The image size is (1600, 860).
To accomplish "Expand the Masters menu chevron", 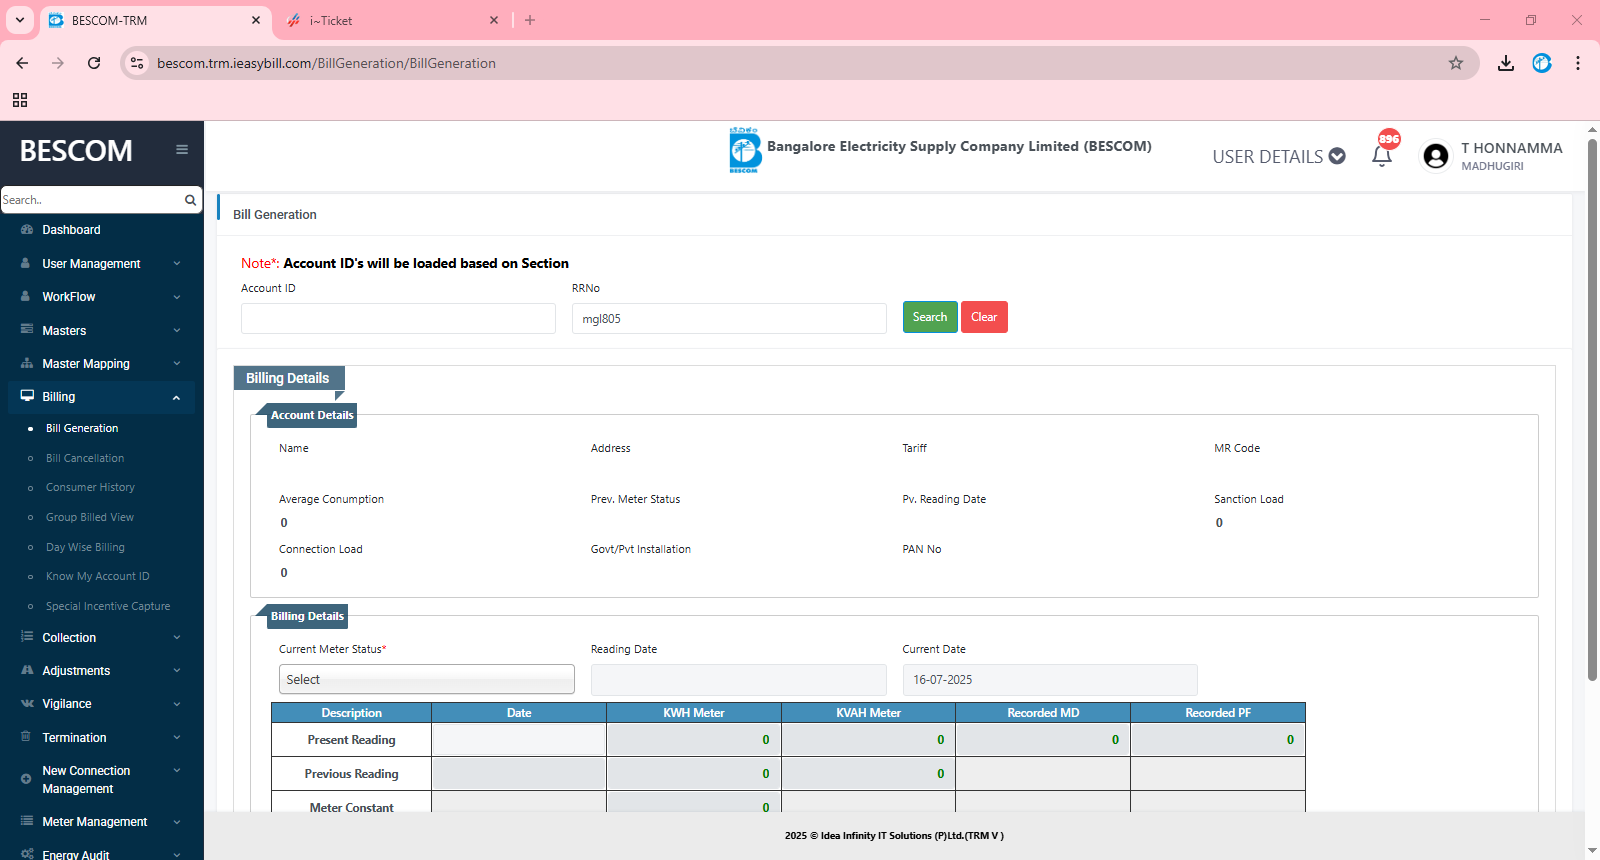I will (177, 330).
